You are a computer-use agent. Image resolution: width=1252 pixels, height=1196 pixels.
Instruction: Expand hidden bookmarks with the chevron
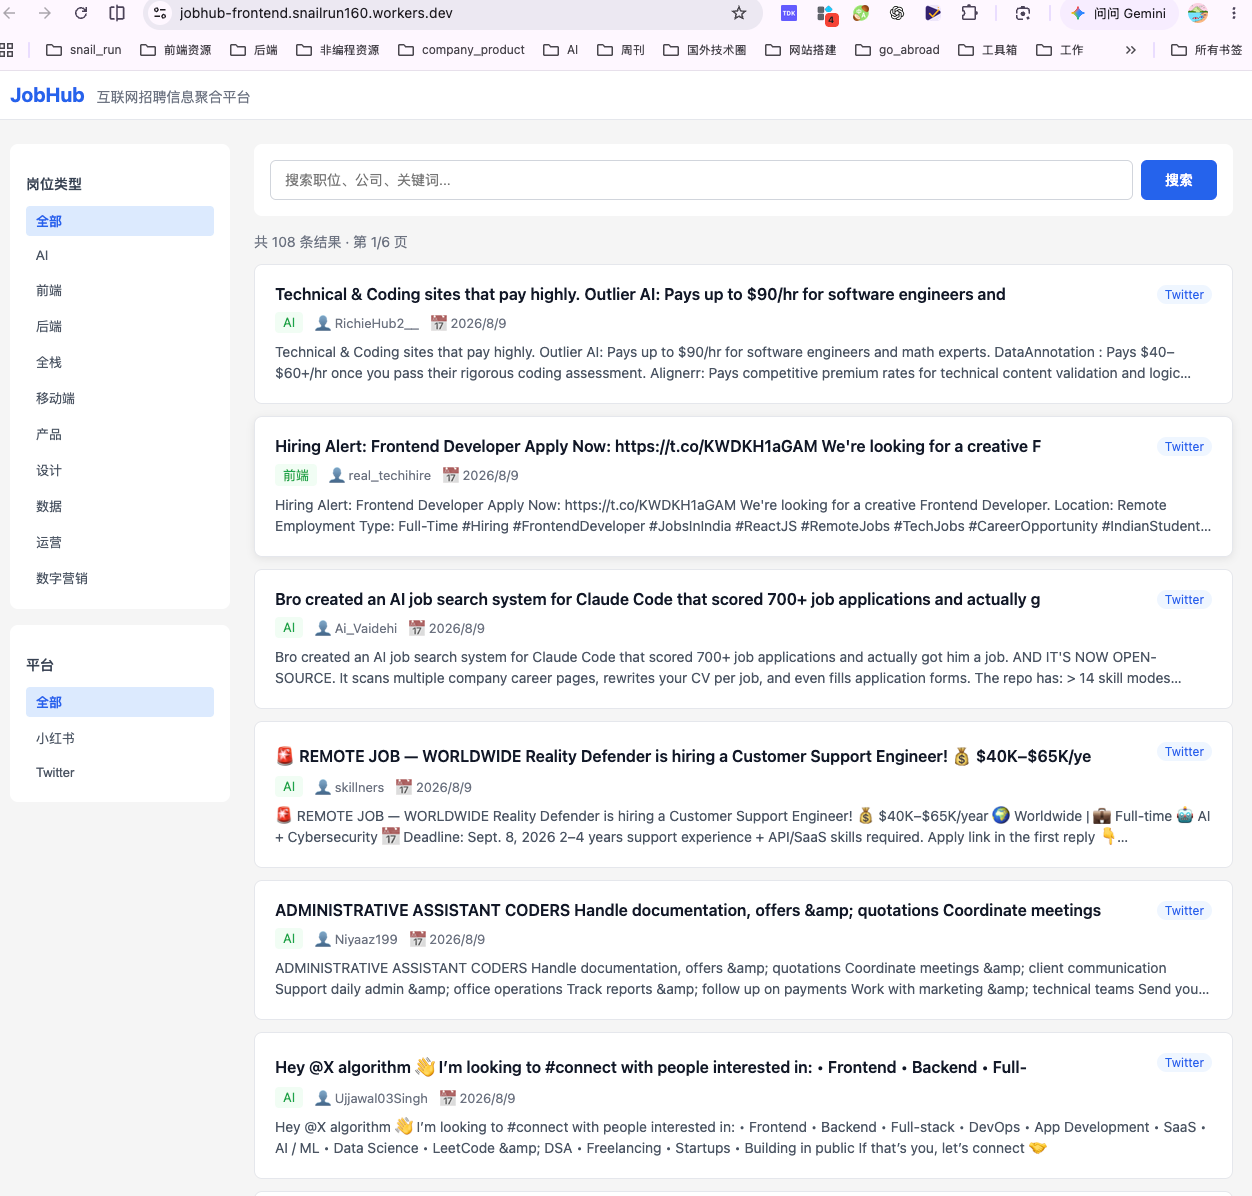1131,49
